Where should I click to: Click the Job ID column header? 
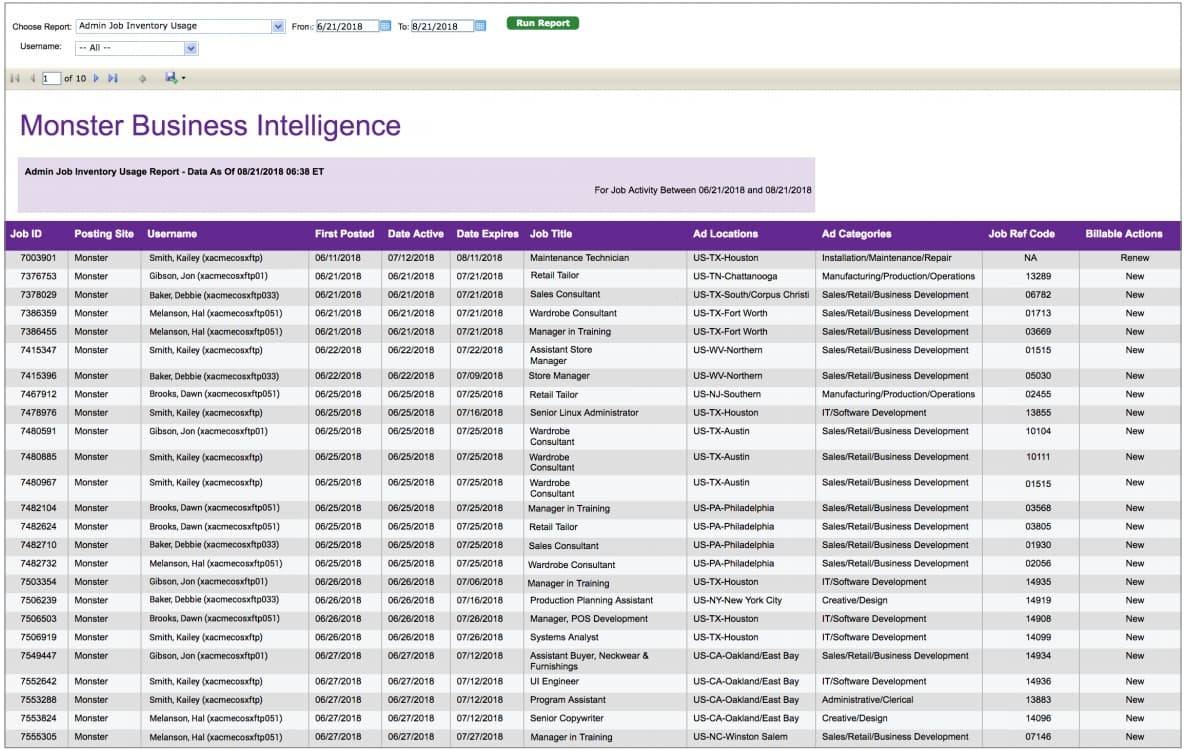(26, 234)
